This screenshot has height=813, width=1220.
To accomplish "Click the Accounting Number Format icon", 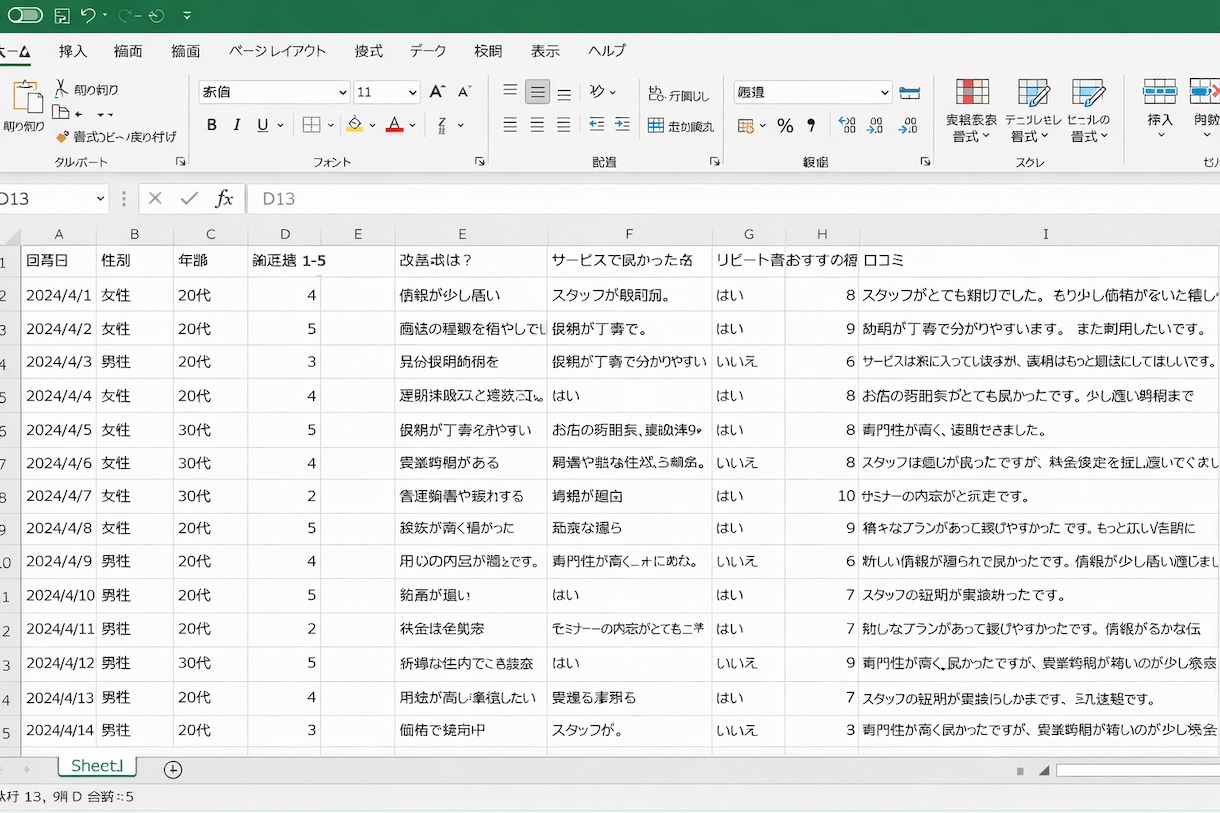I will click(x=745, y=126).
